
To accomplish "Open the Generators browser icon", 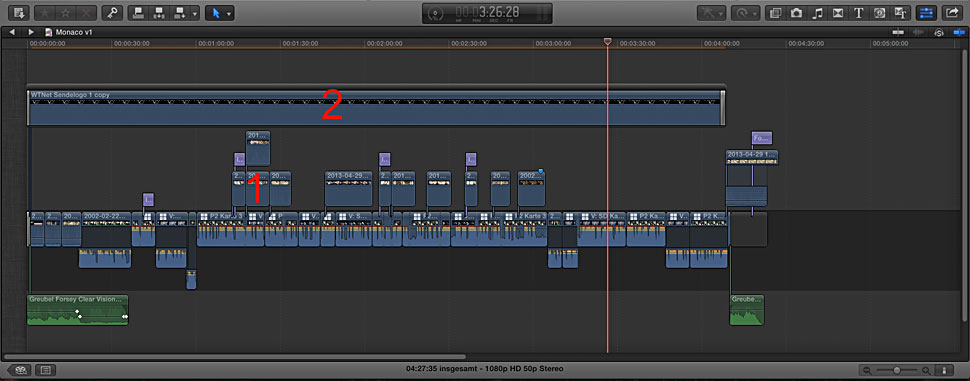I will [879, 12].
